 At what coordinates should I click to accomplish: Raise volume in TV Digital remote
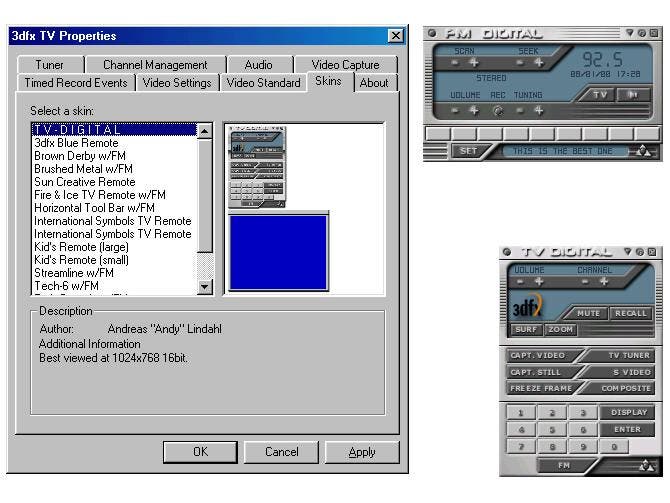(539, 282)
